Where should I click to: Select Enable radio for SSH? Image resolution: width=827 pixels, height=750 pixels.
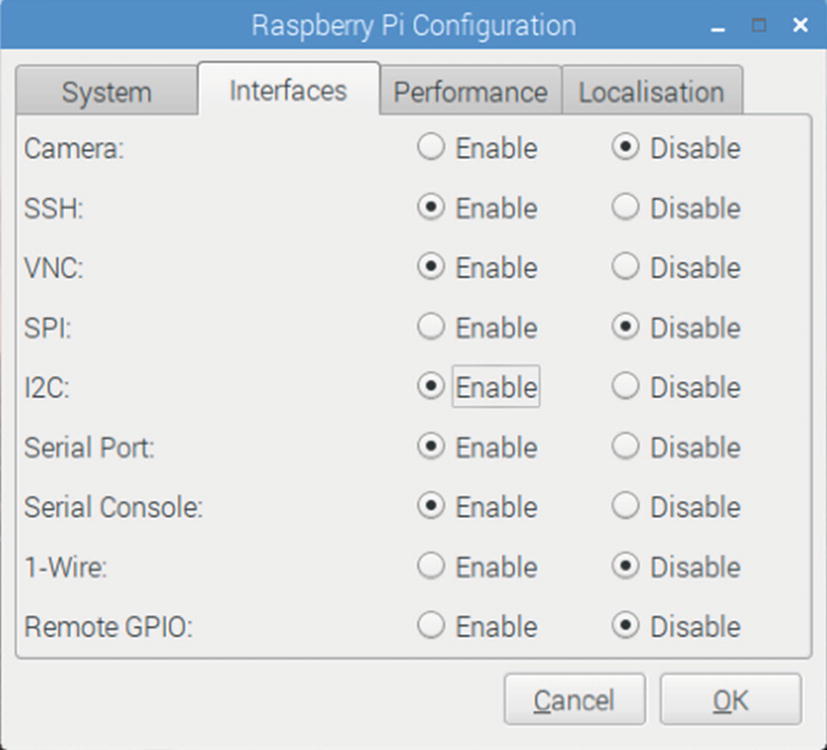pyautogui.click(x=431, y=208)
